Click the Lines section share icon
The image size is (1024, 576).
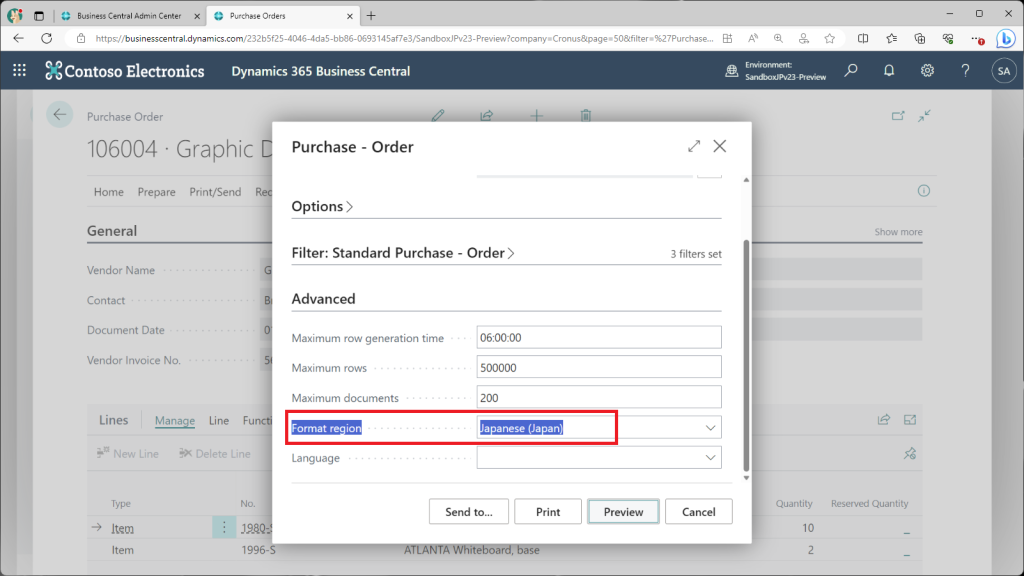pyautogui.click(x=884, y=419)
